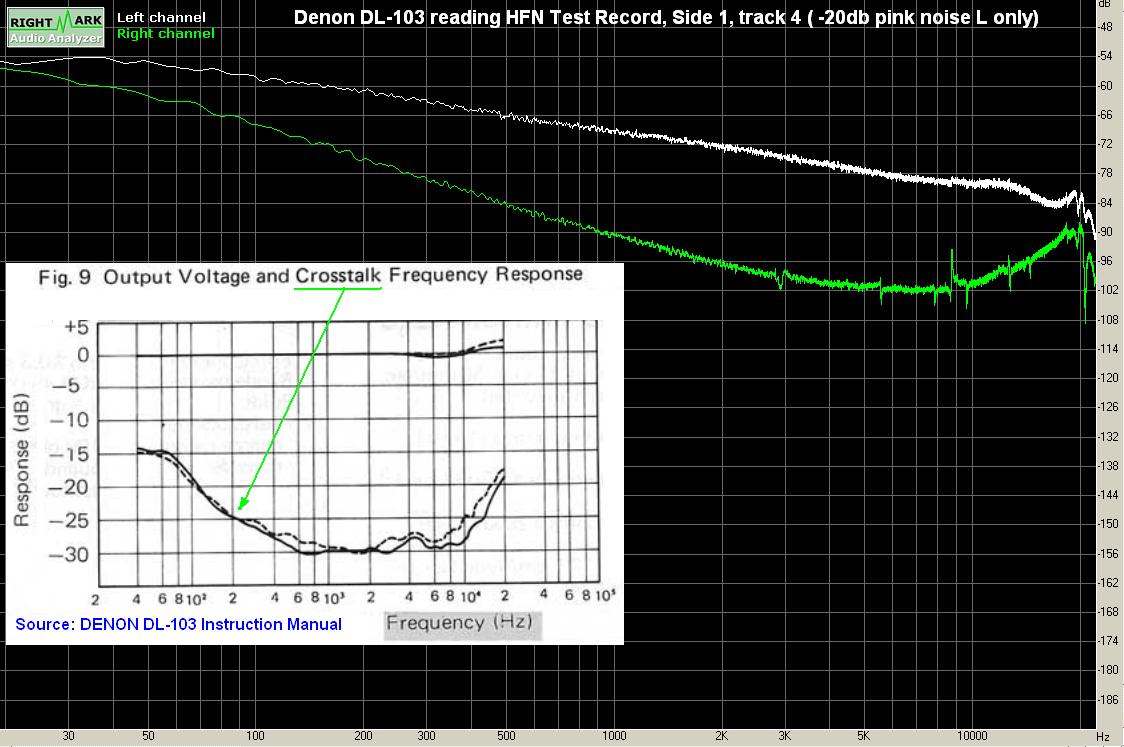This screenshot has width=1124, height=747.
Task: Click the -30 label on the inset chart
Action: coord(69,554)
